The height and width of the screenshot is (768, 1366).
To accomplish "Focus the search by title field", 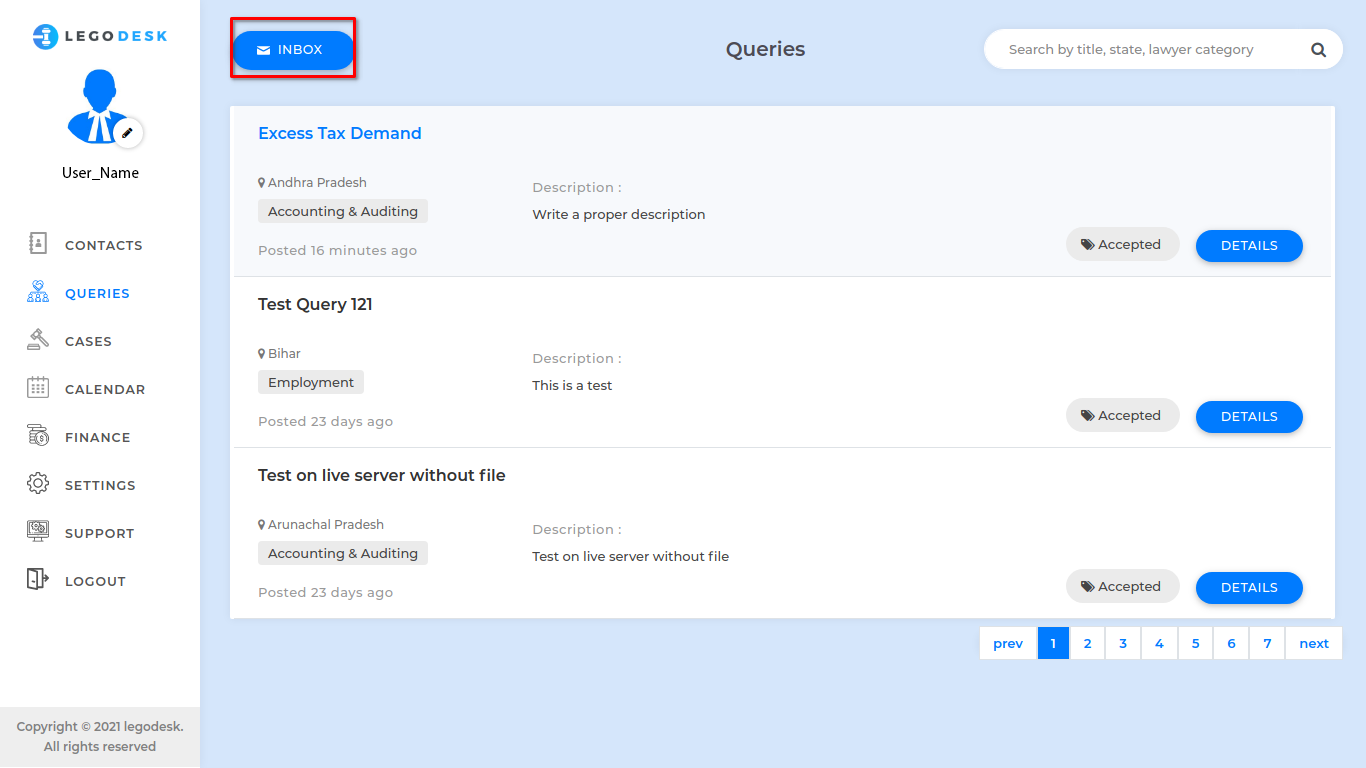I will (x=1150, y=49).
